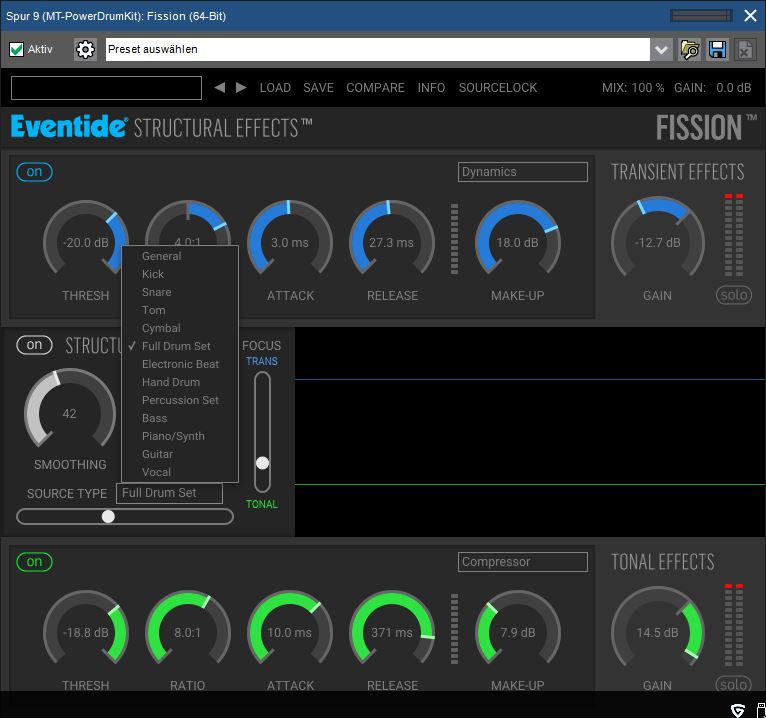Click the empty preset name field
This screenshot has height=718, width=766.
pyautogui.click(x=106, y=88)
